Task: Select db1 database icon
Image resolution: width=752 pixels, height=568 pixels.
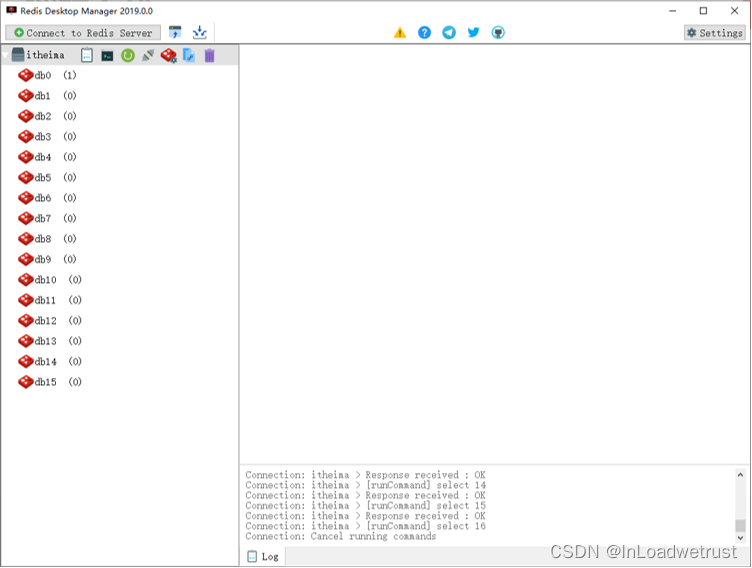Action: pyautogui.click(x=25, y=96)
